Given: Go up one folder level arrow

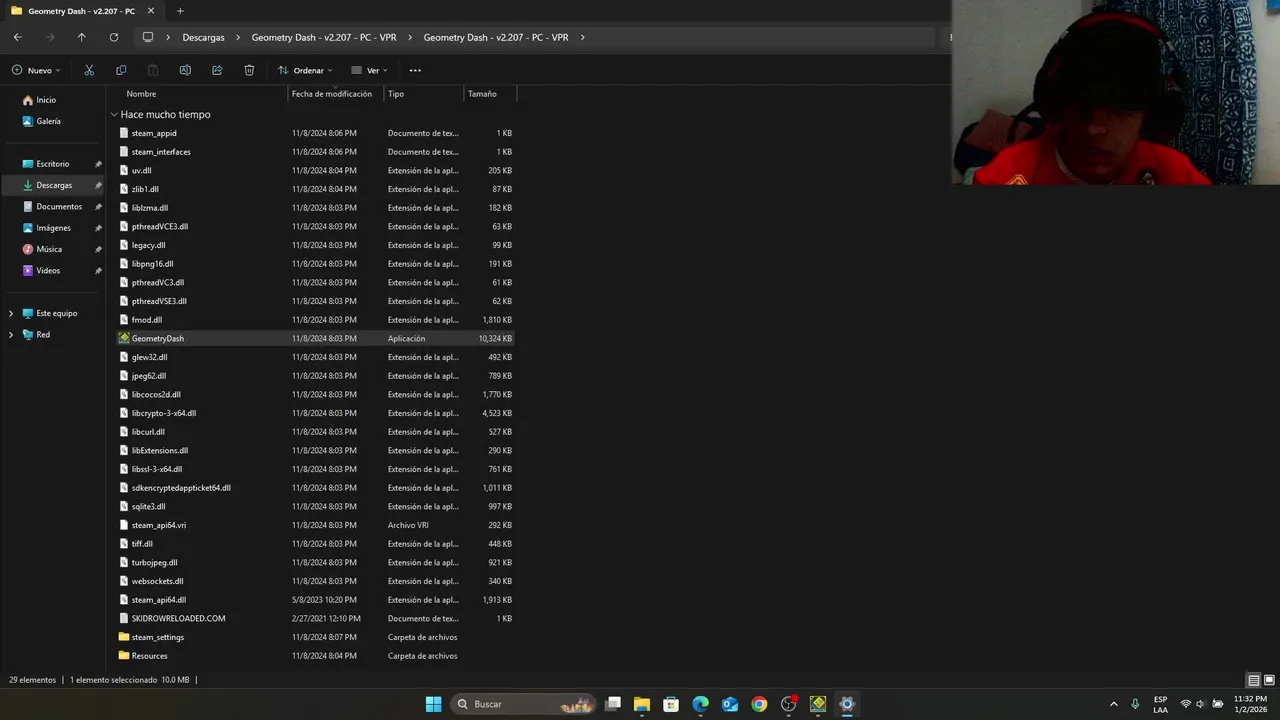Looking at the screenshot, I should pos(82,37).
